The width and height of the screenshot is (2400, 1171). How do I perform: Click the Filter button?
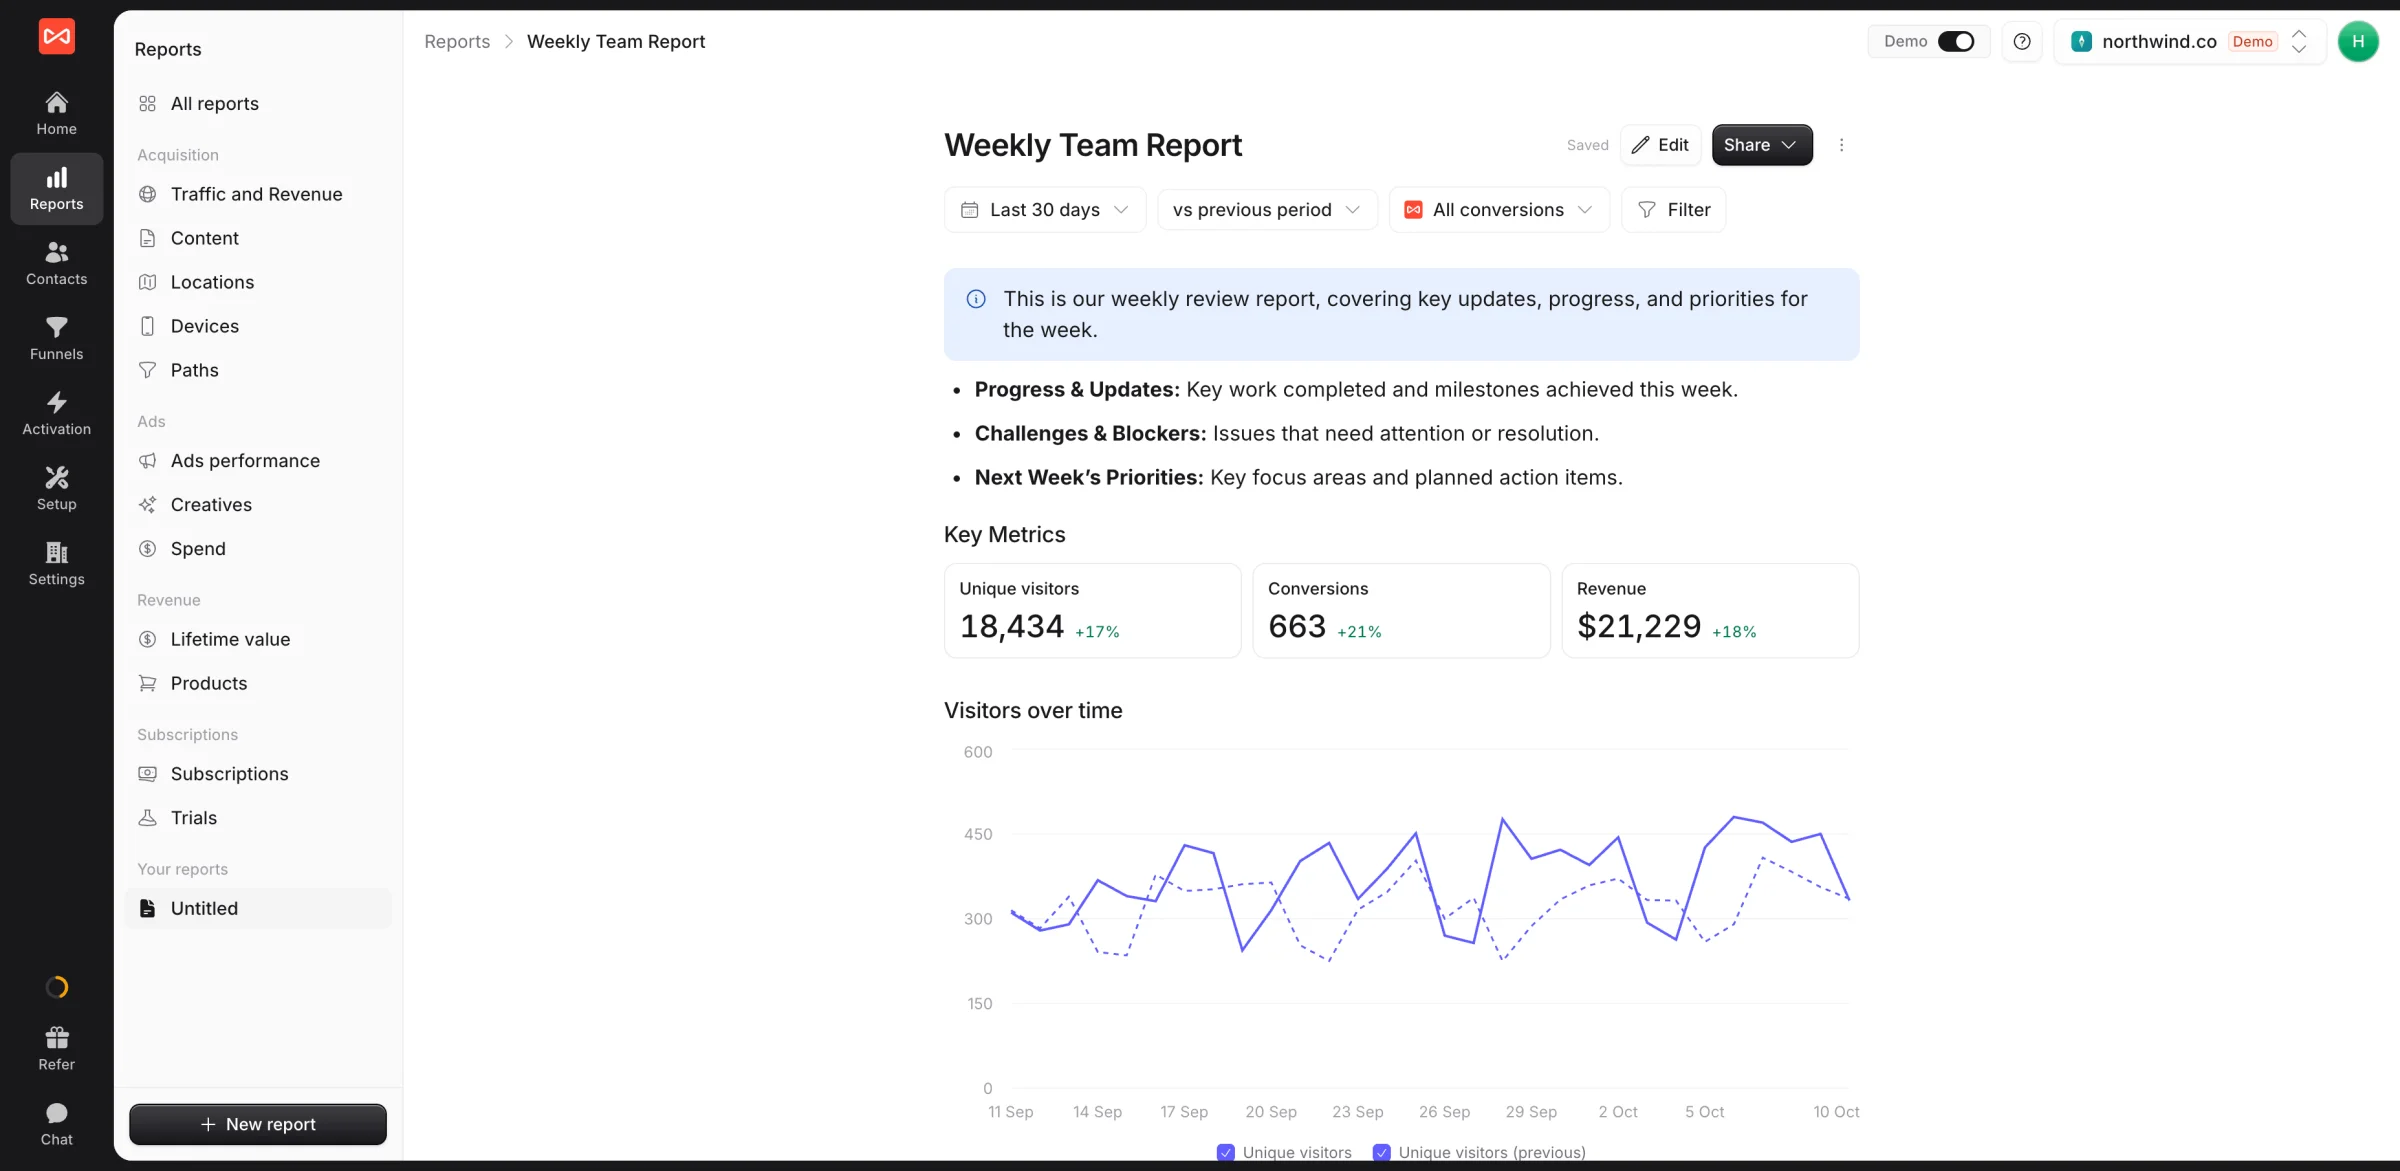1674,210
